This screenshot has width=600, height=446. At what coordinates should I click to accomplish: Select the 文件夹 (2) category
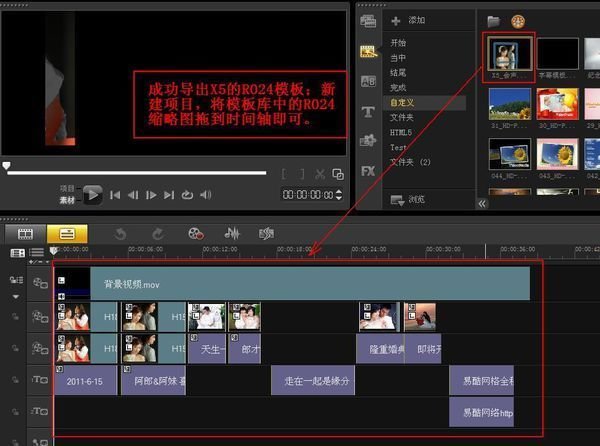pos(410,162)
